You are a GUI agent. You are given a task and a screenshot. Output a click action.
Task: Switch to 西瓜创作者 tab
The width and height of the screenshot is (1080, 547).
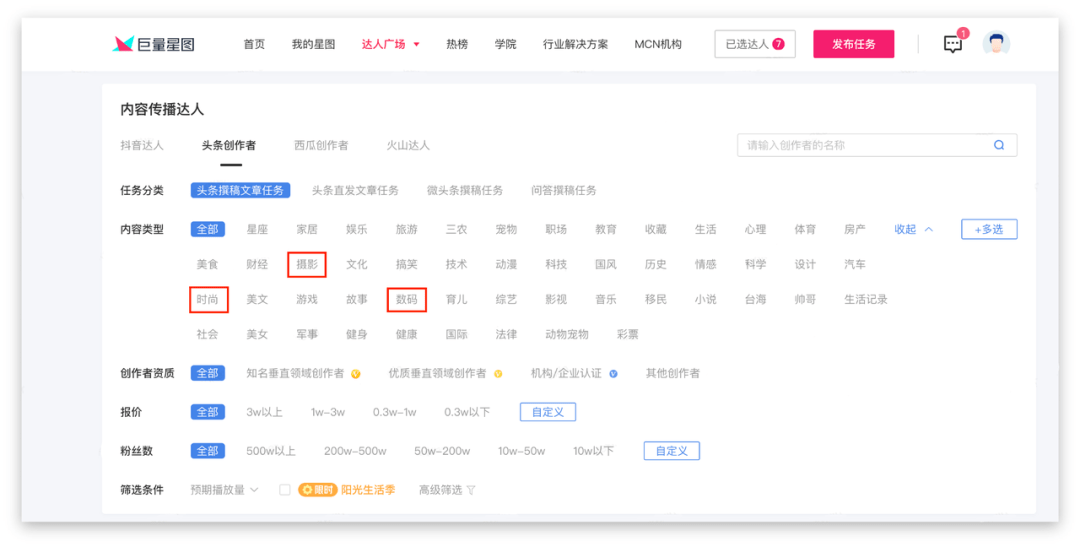[x=321, y=145]
